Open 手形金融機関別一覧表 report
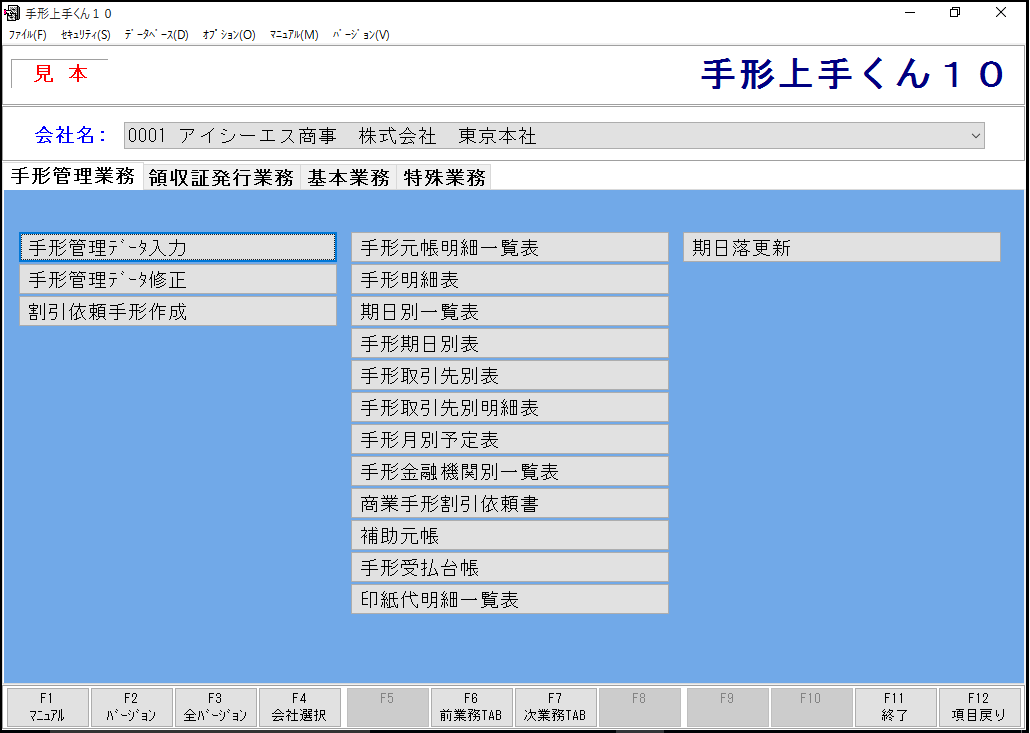This screenshot has height=733, width=1030. (x=510, y=472)
